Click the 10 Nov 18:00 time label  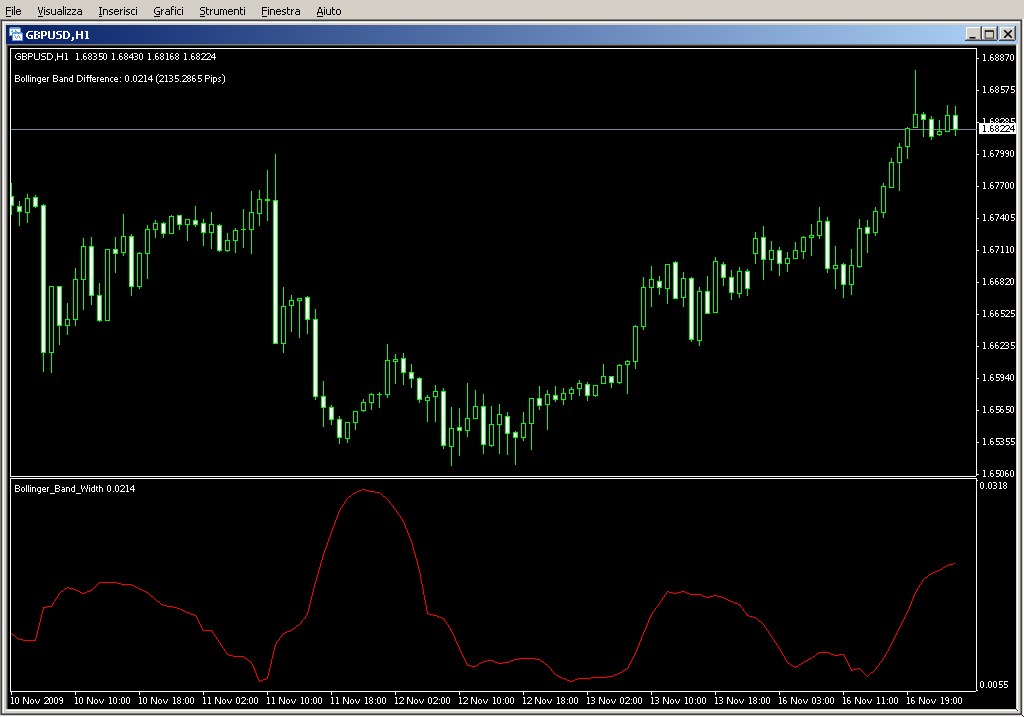coord(166,701)
